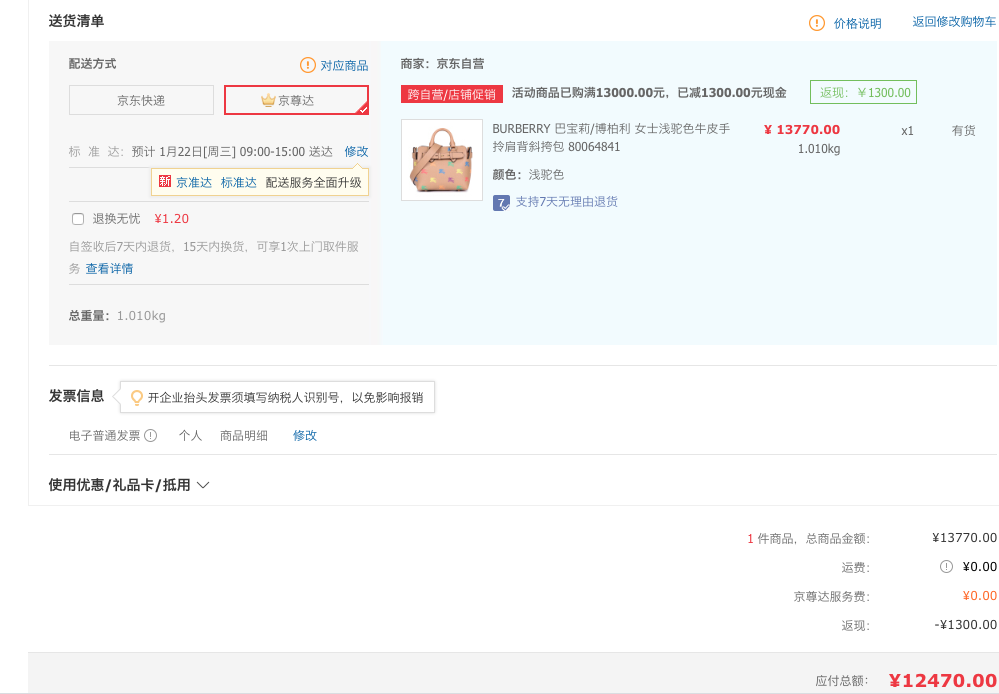The image size is (999, 694).
Task: Enable the 退换无忧 checkbox
Action: click(x=78, y=219)
